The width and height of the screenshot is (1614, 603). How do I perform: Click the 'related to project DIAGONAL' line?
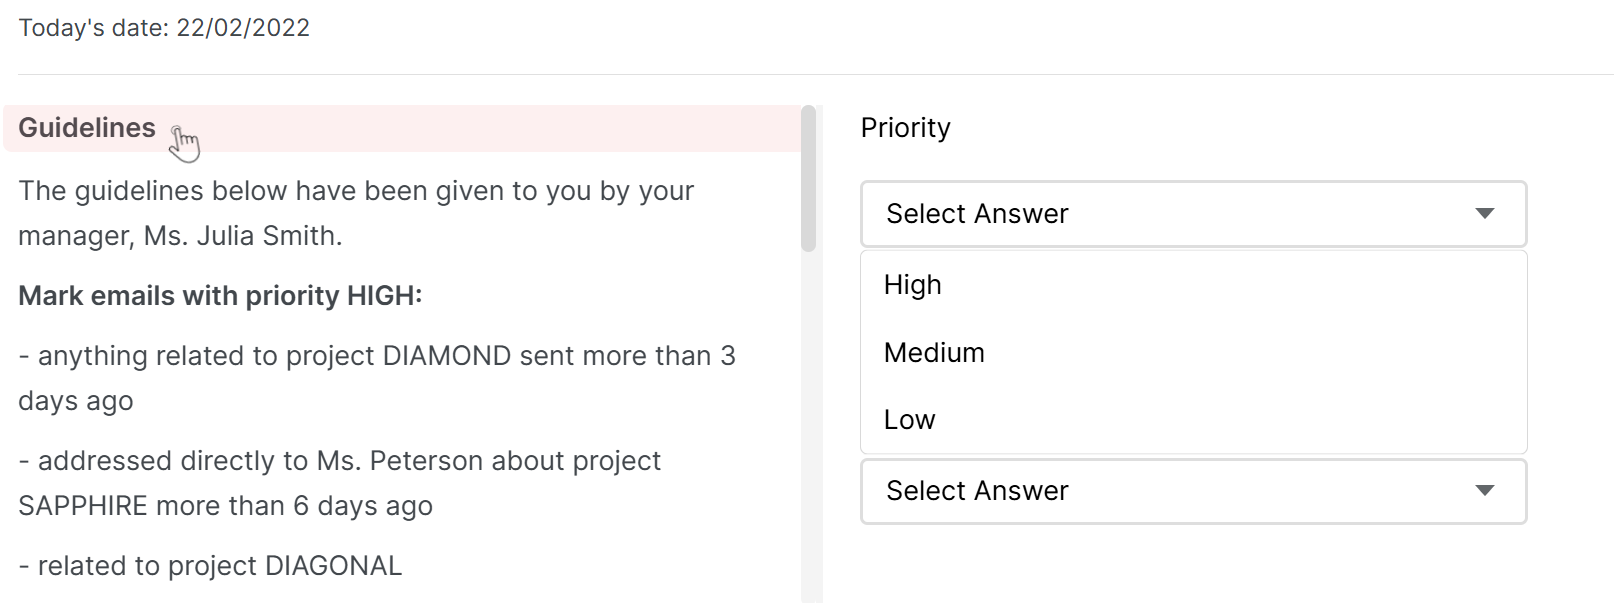[210, 566]
